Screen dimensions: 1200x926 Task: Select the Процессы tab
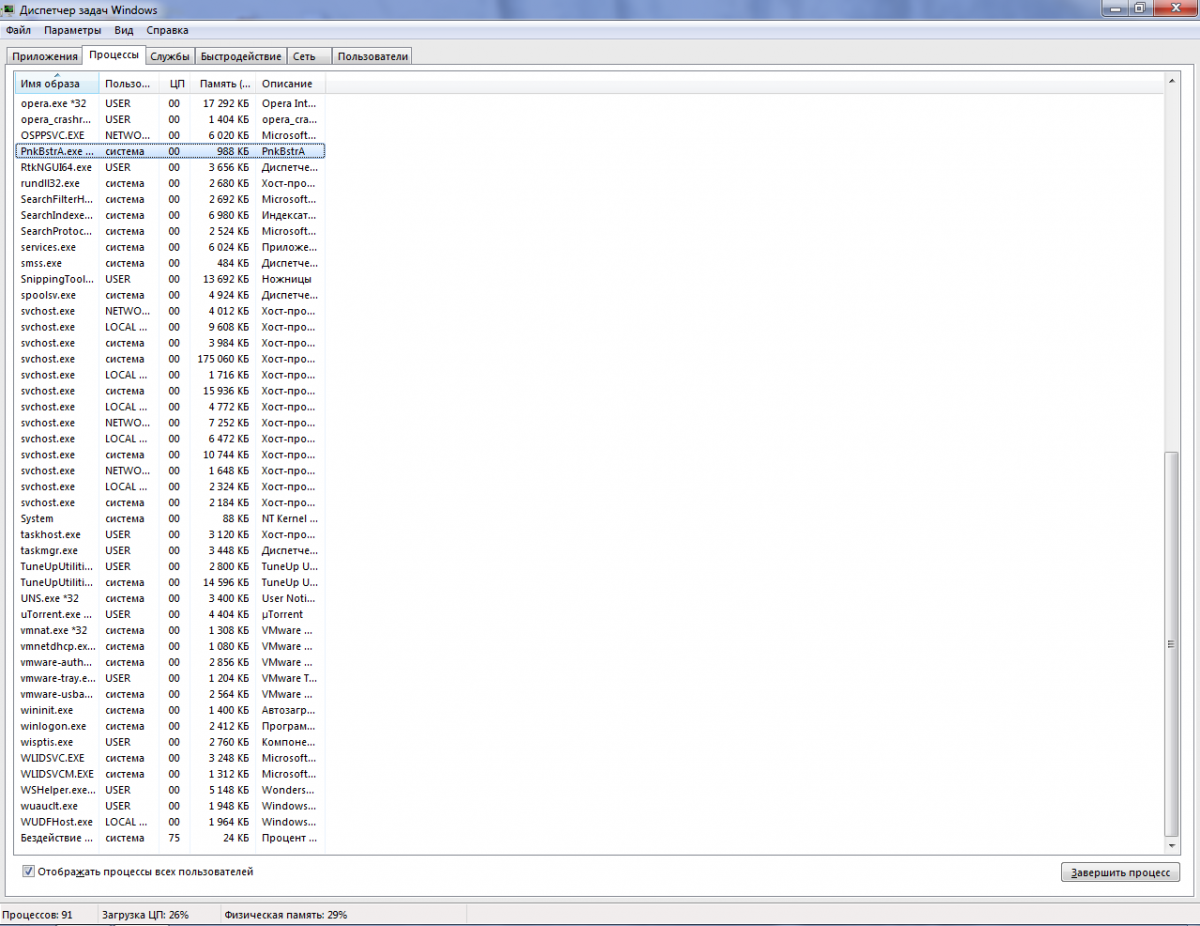113,55
